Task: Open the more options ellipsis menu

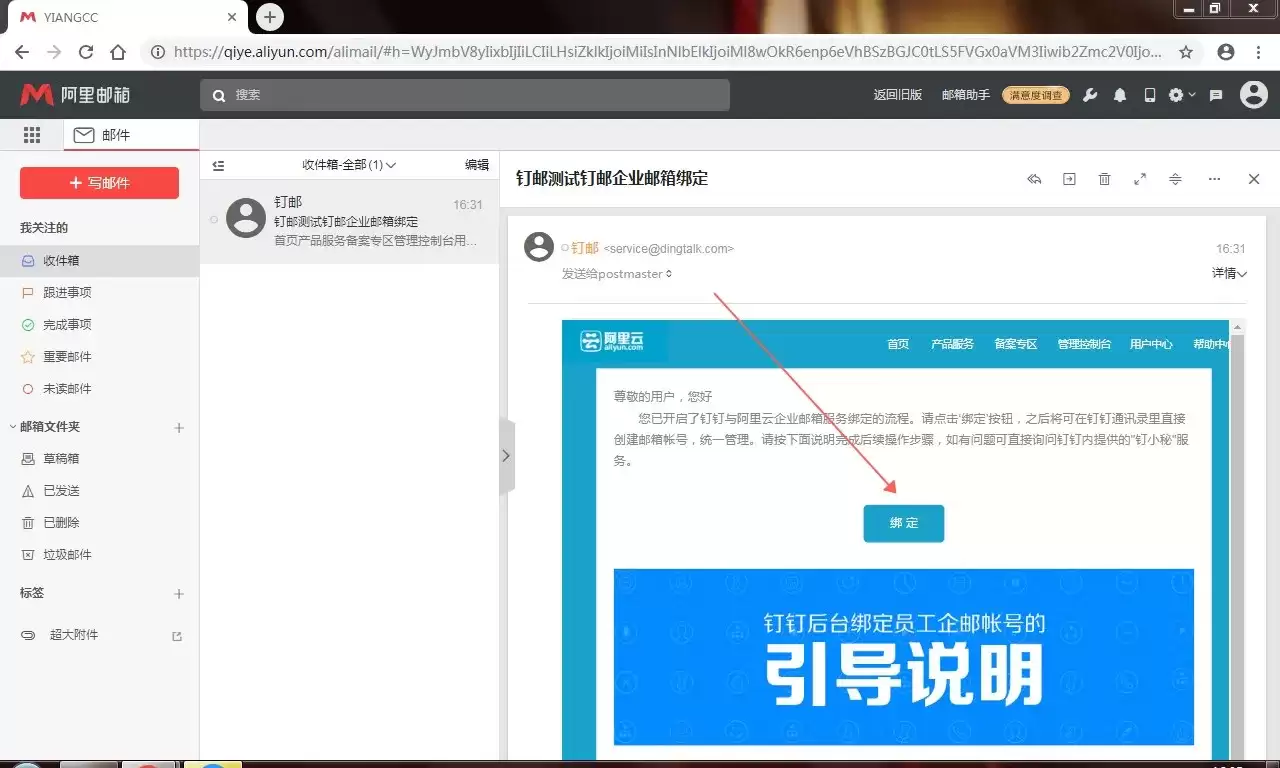Action: click(1214, 179)
